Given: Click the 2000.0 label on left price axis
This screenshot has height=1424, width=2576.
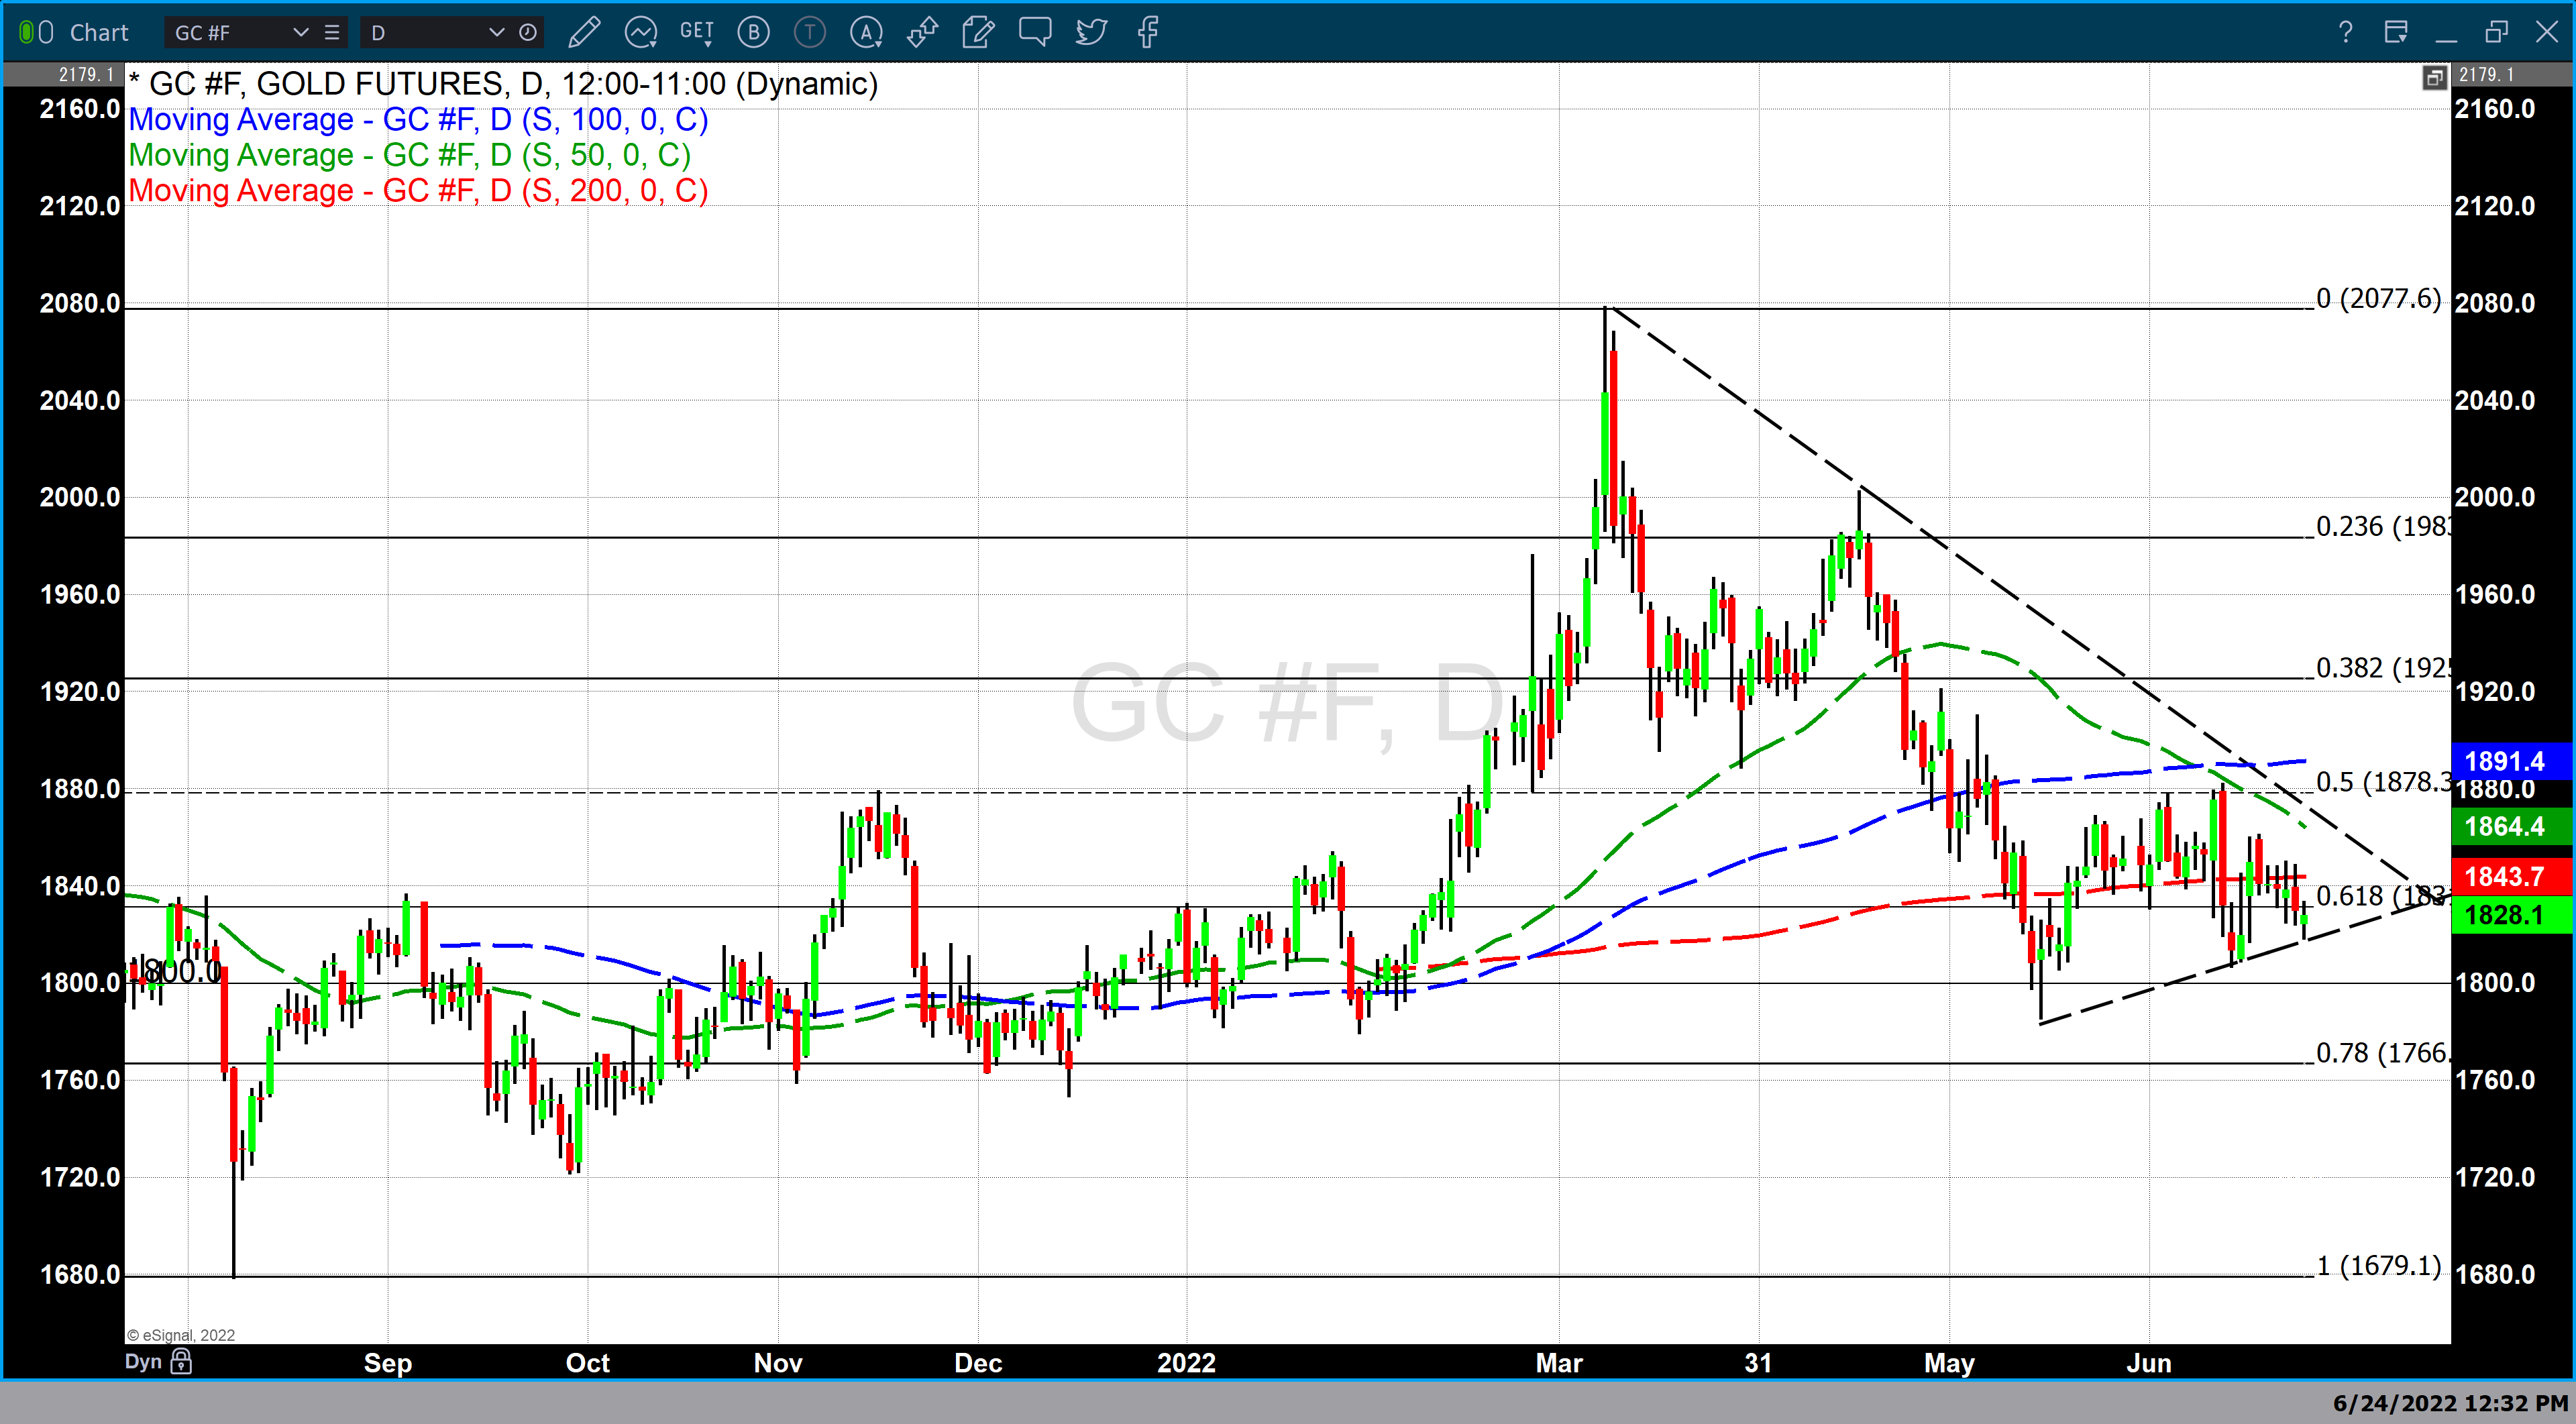Looking at the screenshot, I should [79, 498].
